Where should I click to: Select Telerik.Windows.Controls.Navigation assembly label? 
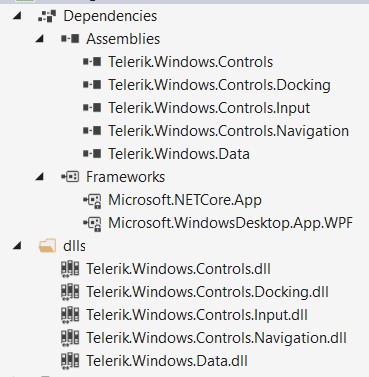(228, 131)
